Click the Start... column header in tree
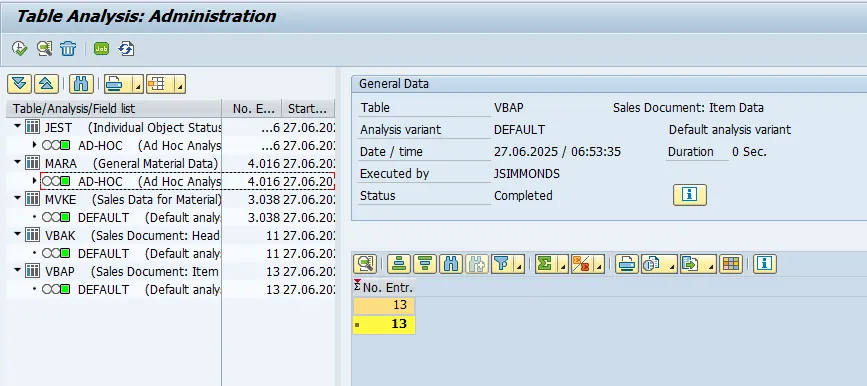 pos(309,108)
